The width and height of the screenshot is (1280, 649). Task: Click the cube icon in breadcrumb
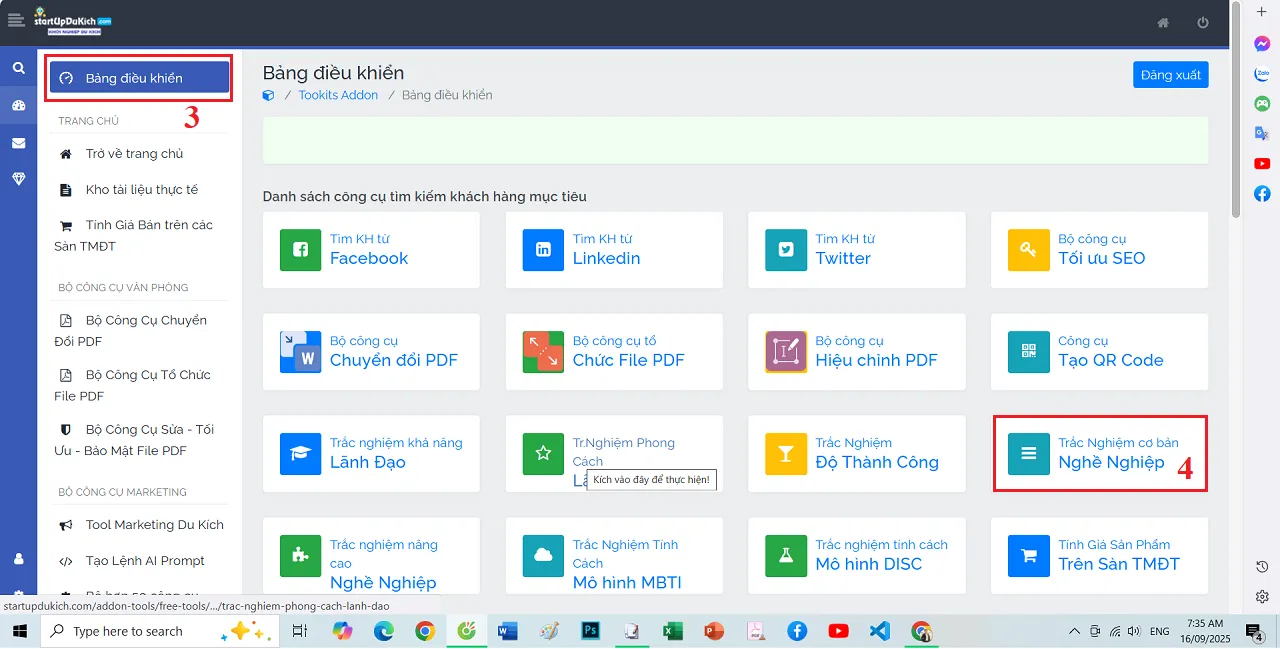(268, 95)
